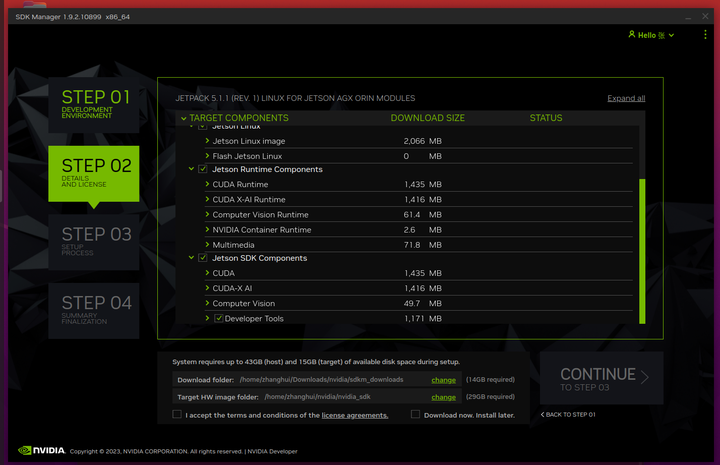720x465 pixels.
Task: Uncheck Jetson SDK Components checkbox
Action: pyautogui.click(x=202, y=258)
